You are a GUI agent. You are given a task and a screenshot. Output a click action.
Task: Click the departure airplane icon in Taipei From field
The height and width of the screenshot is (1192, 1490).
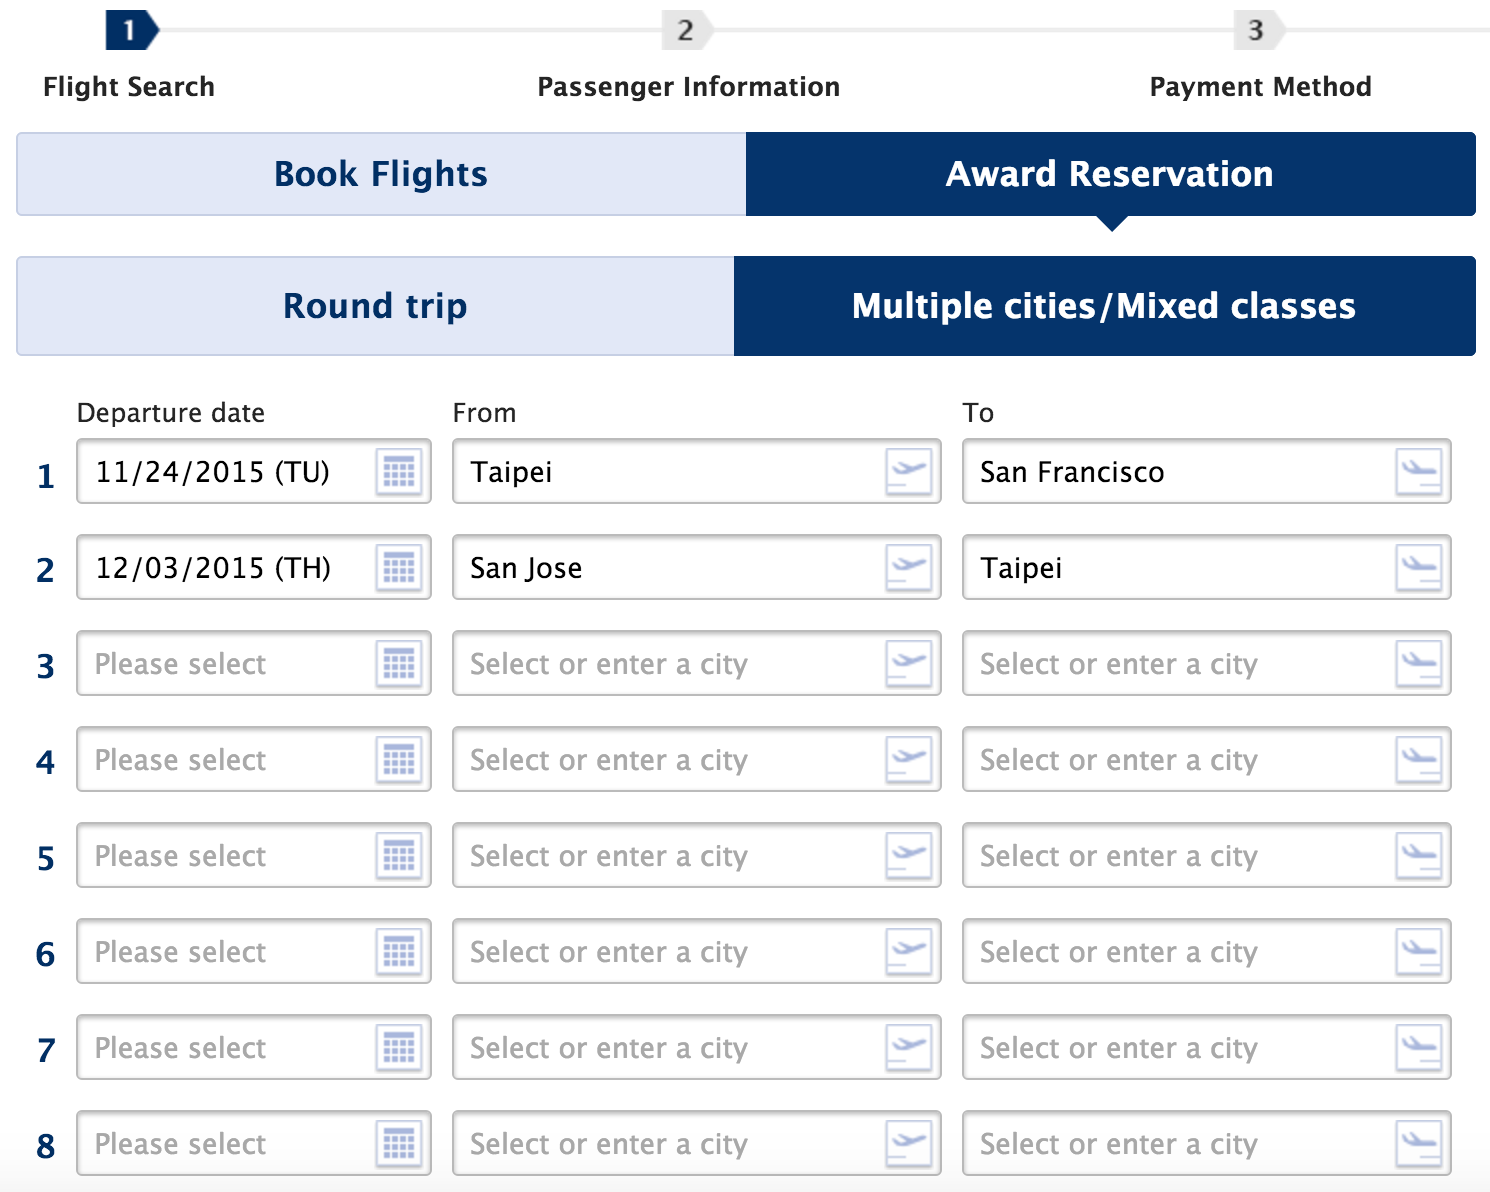coord(909,471)
